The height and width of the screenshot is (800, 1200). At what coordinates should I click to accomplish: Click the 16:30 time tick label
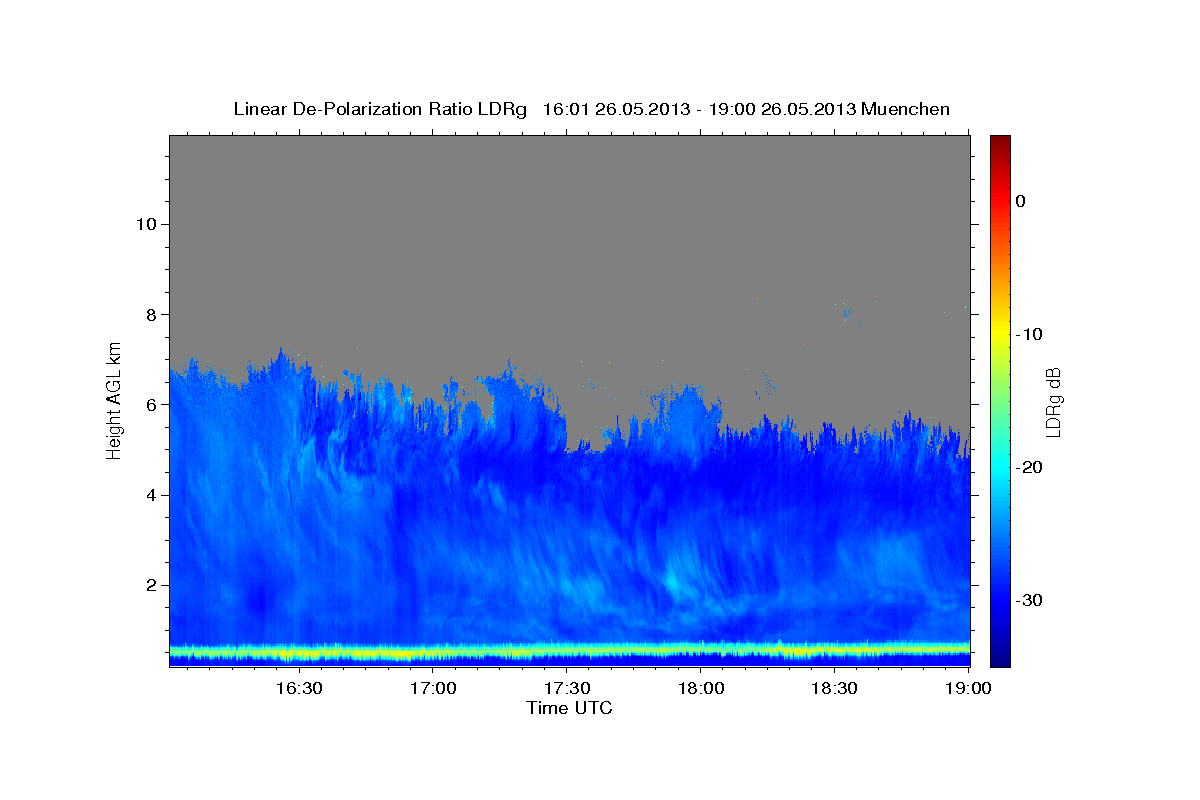(299, 688)
